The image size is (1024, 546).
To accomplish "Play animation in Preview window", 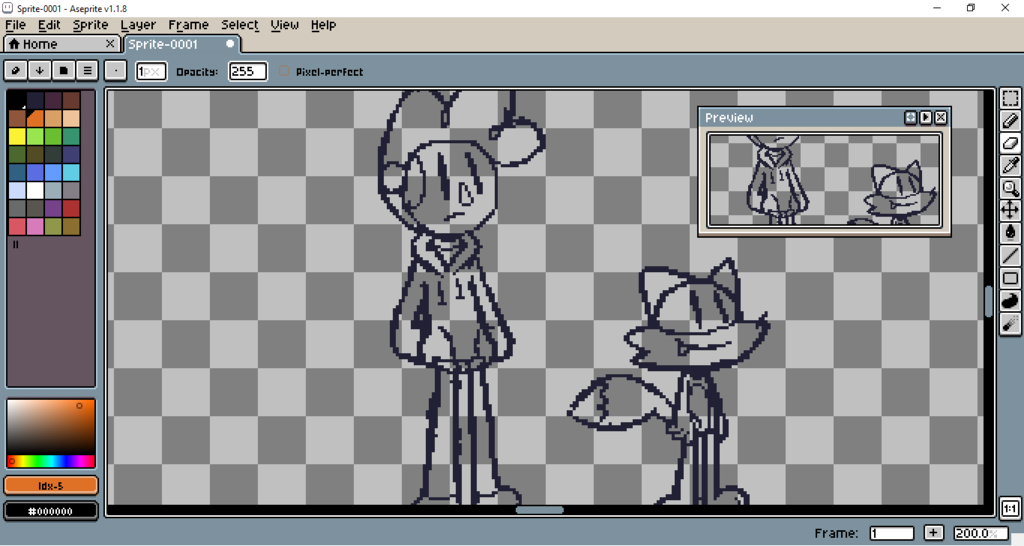I will pyautogui.click(x=925, y=118).
